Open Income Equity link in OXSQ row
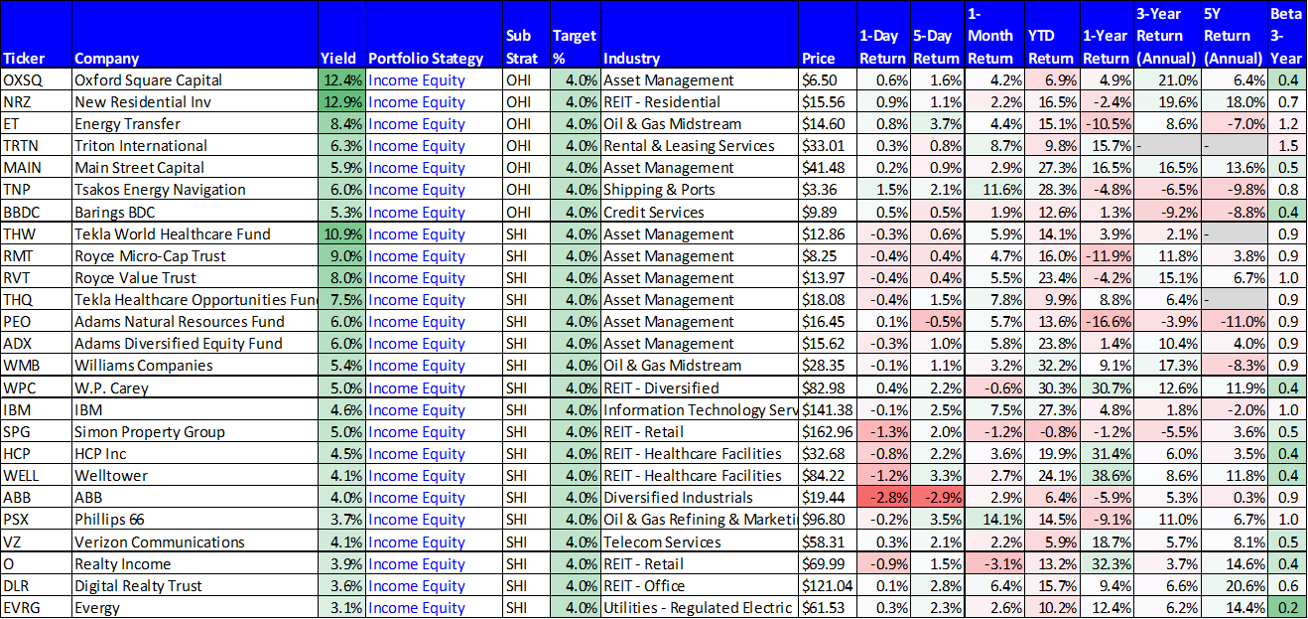1308x619 pixels. (416, 80)
